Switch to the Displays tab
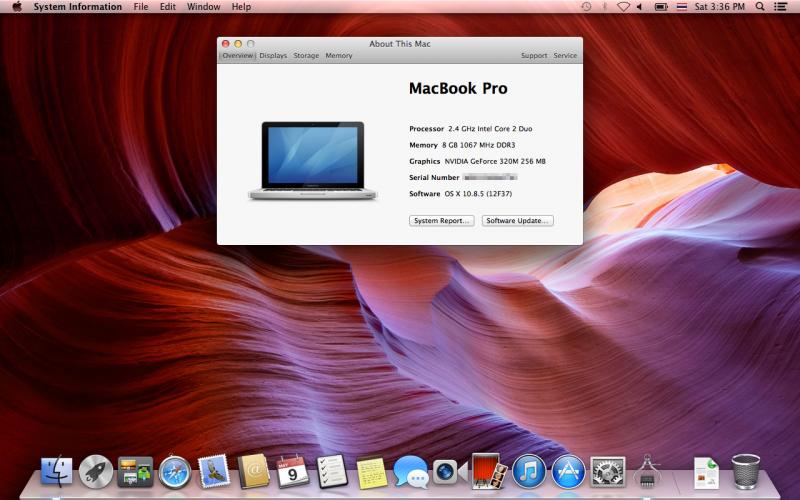The width and height of the screenshot is (800, 500). pyautogui.click(x=273, y=55)
